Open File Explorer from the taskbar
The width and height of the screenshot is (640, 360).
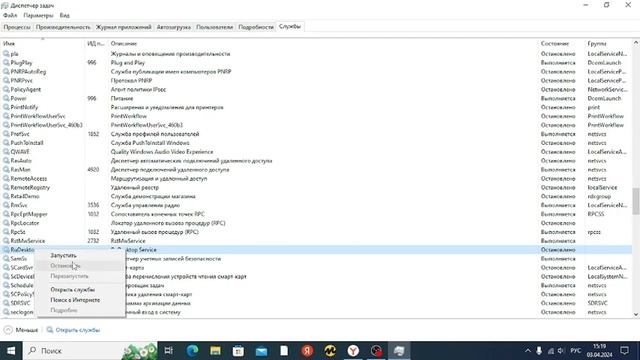[215, 351]
